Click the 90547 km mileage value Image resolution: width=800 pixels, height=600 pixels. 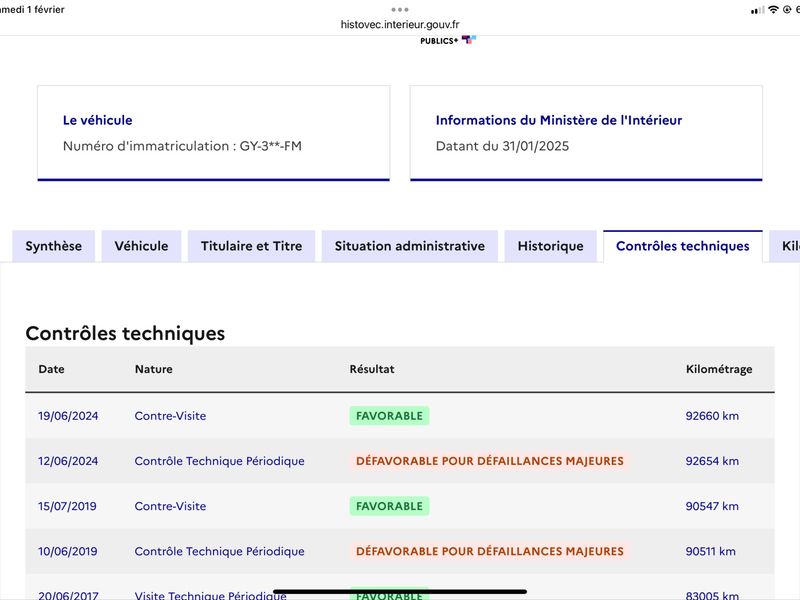point(712,506)
